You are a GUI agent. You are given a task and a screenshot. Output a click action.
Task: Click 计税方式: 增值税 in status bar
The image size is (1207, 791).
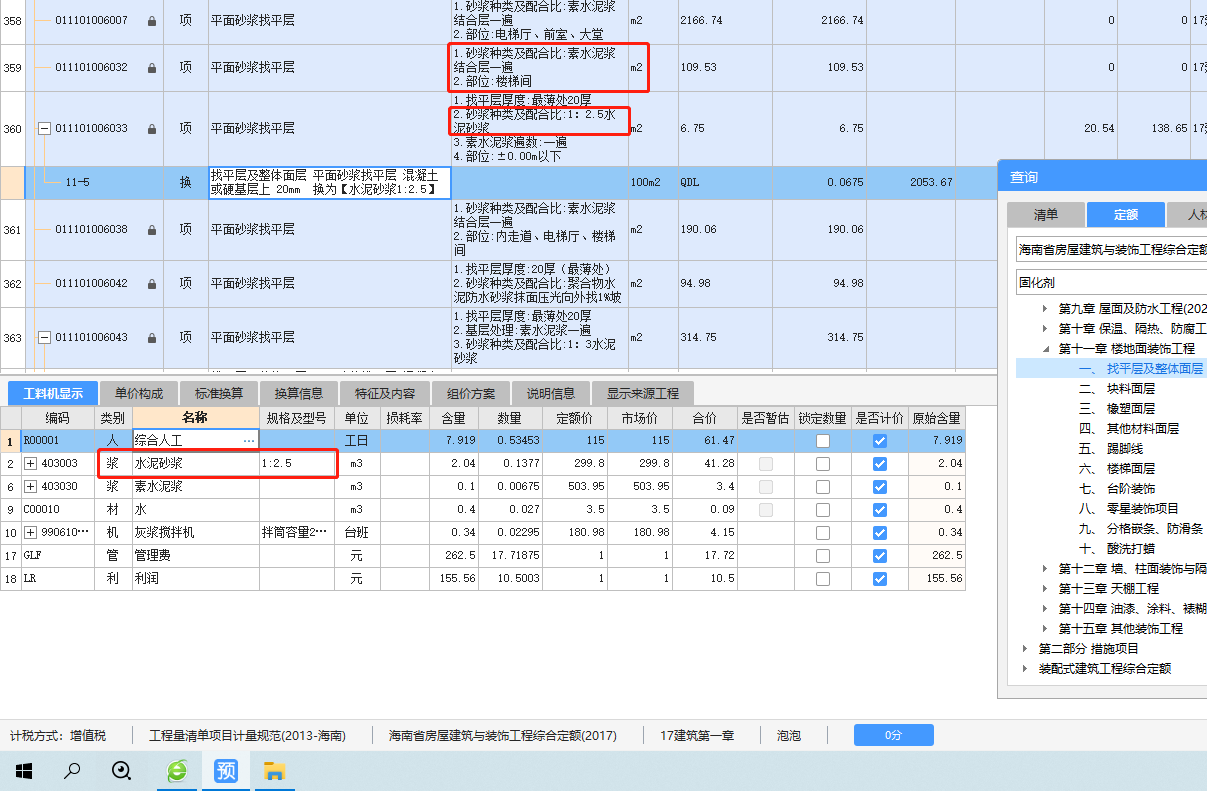tap(58, 736)
